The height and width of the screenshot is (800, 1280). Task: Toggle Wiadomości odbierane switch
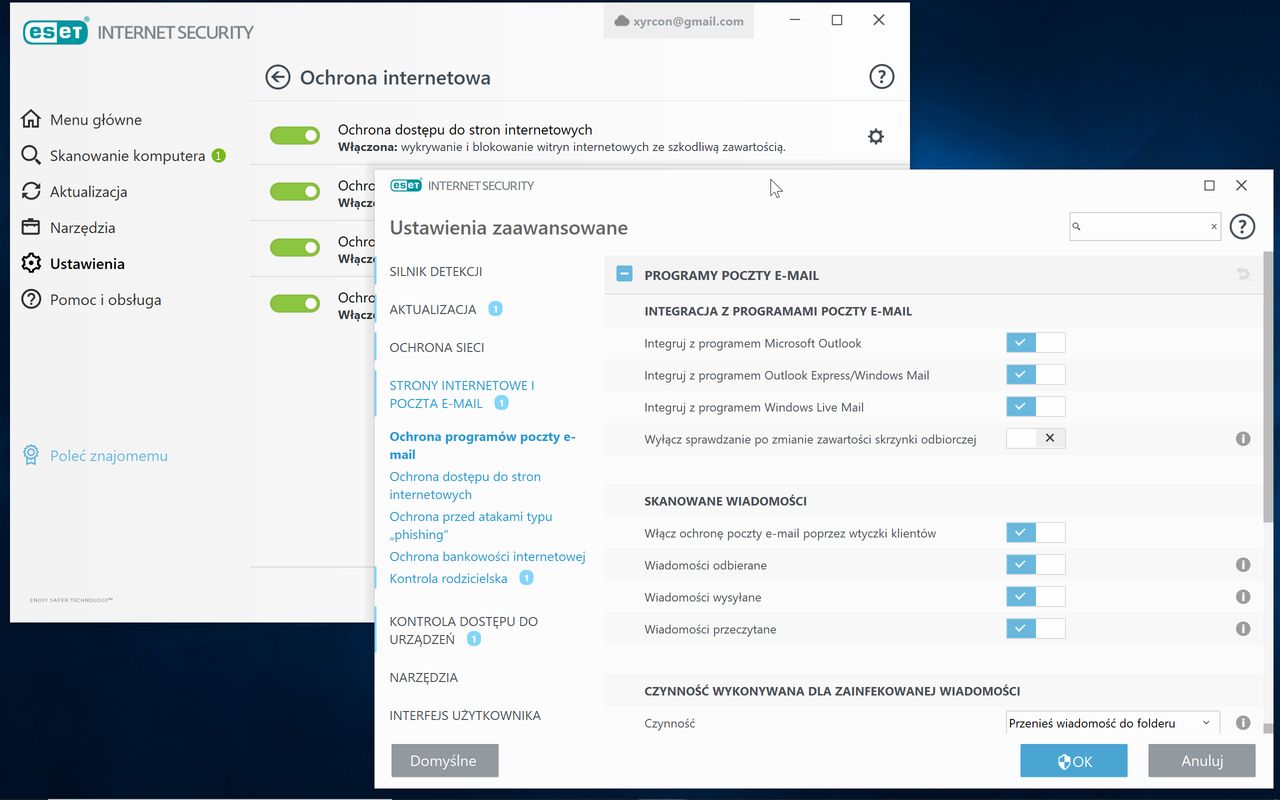click(1035, 565)
